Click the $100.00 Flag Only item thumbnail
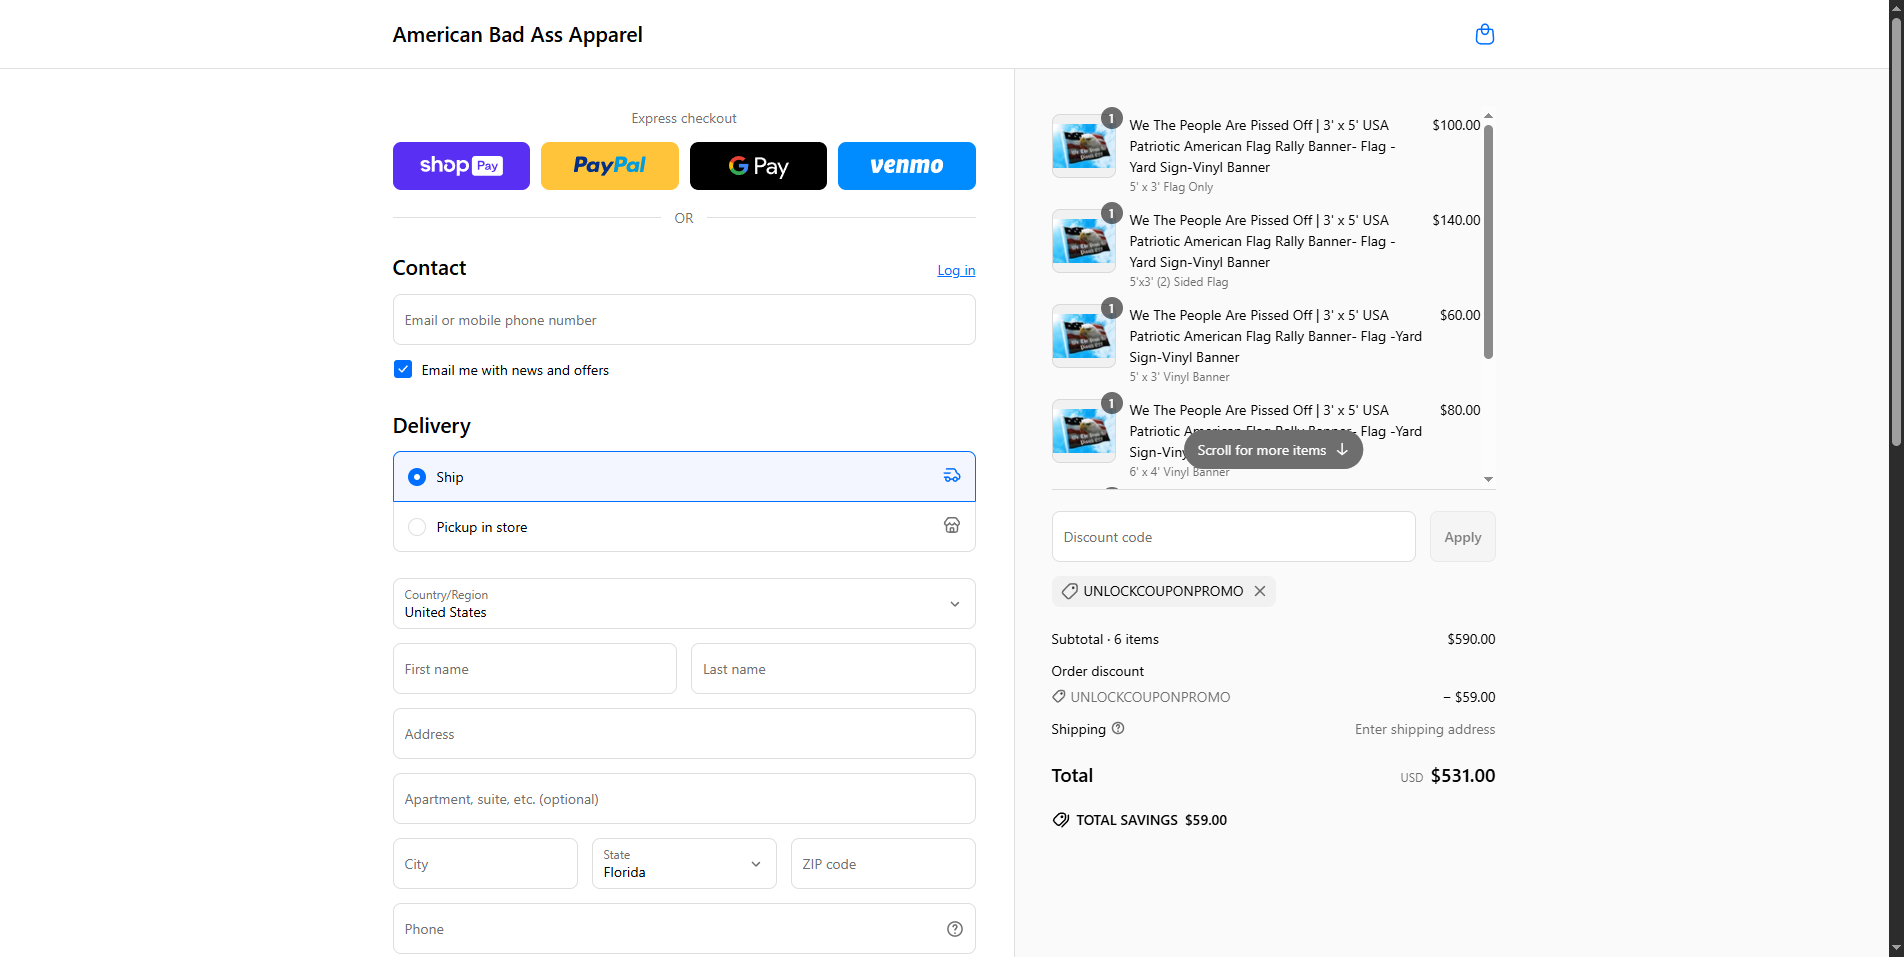Viewport: 1904px width, 957px height. [x=1083, y=146]
